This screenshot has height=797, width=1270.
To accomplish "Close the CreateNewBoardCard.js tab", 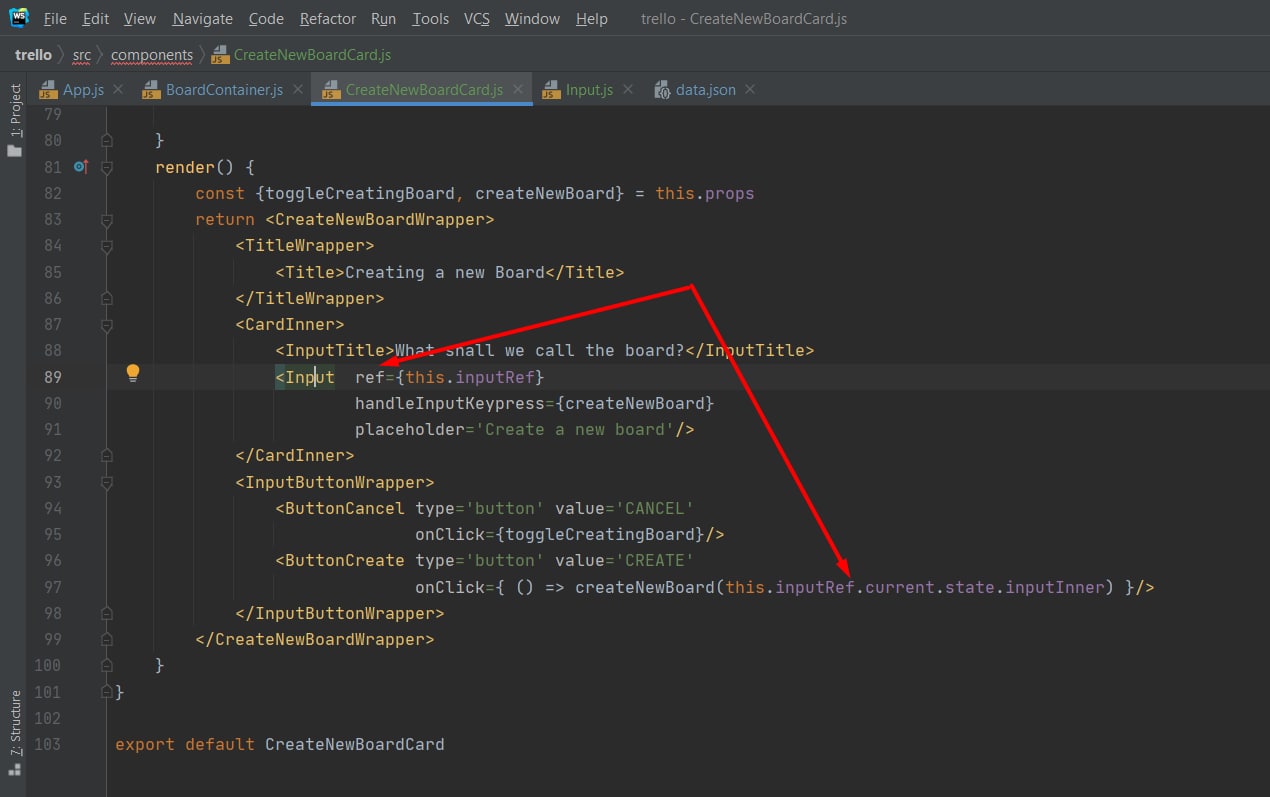I will pos(518,89).
